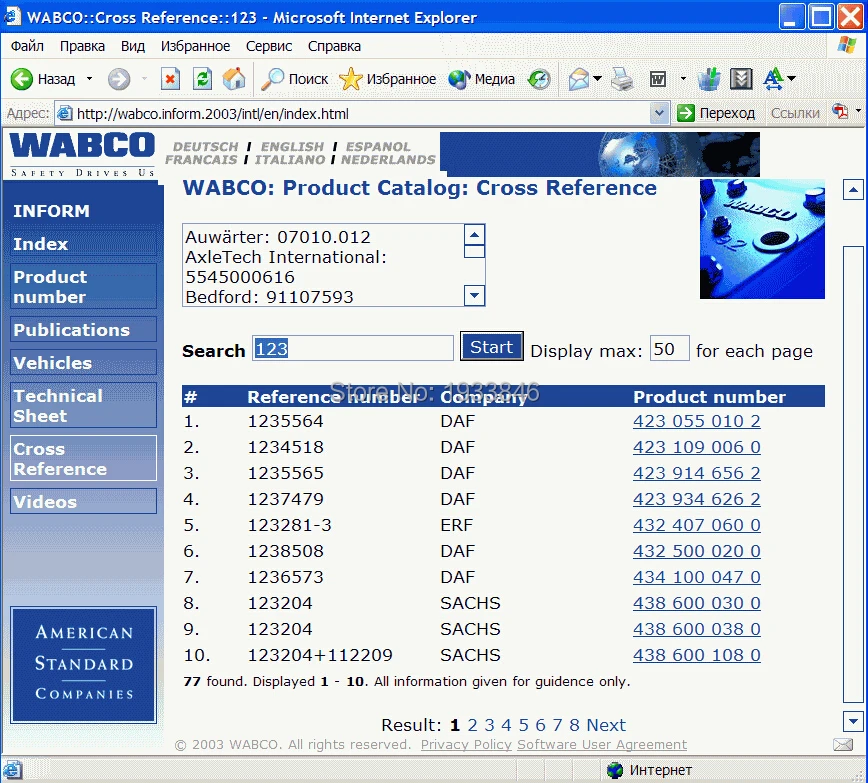
Task: Open Избранное favorites star in toolbar
Action: [x=388, y=79]
